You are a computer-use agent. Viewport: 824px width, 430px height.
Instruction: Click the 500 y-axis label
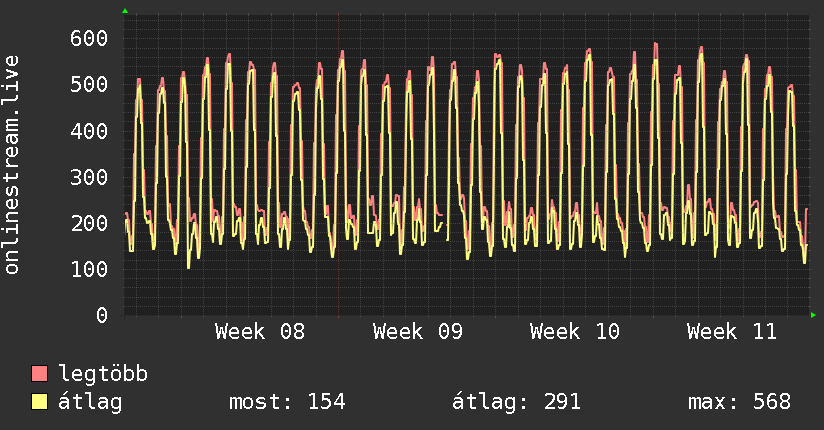[x=89, y=84]
